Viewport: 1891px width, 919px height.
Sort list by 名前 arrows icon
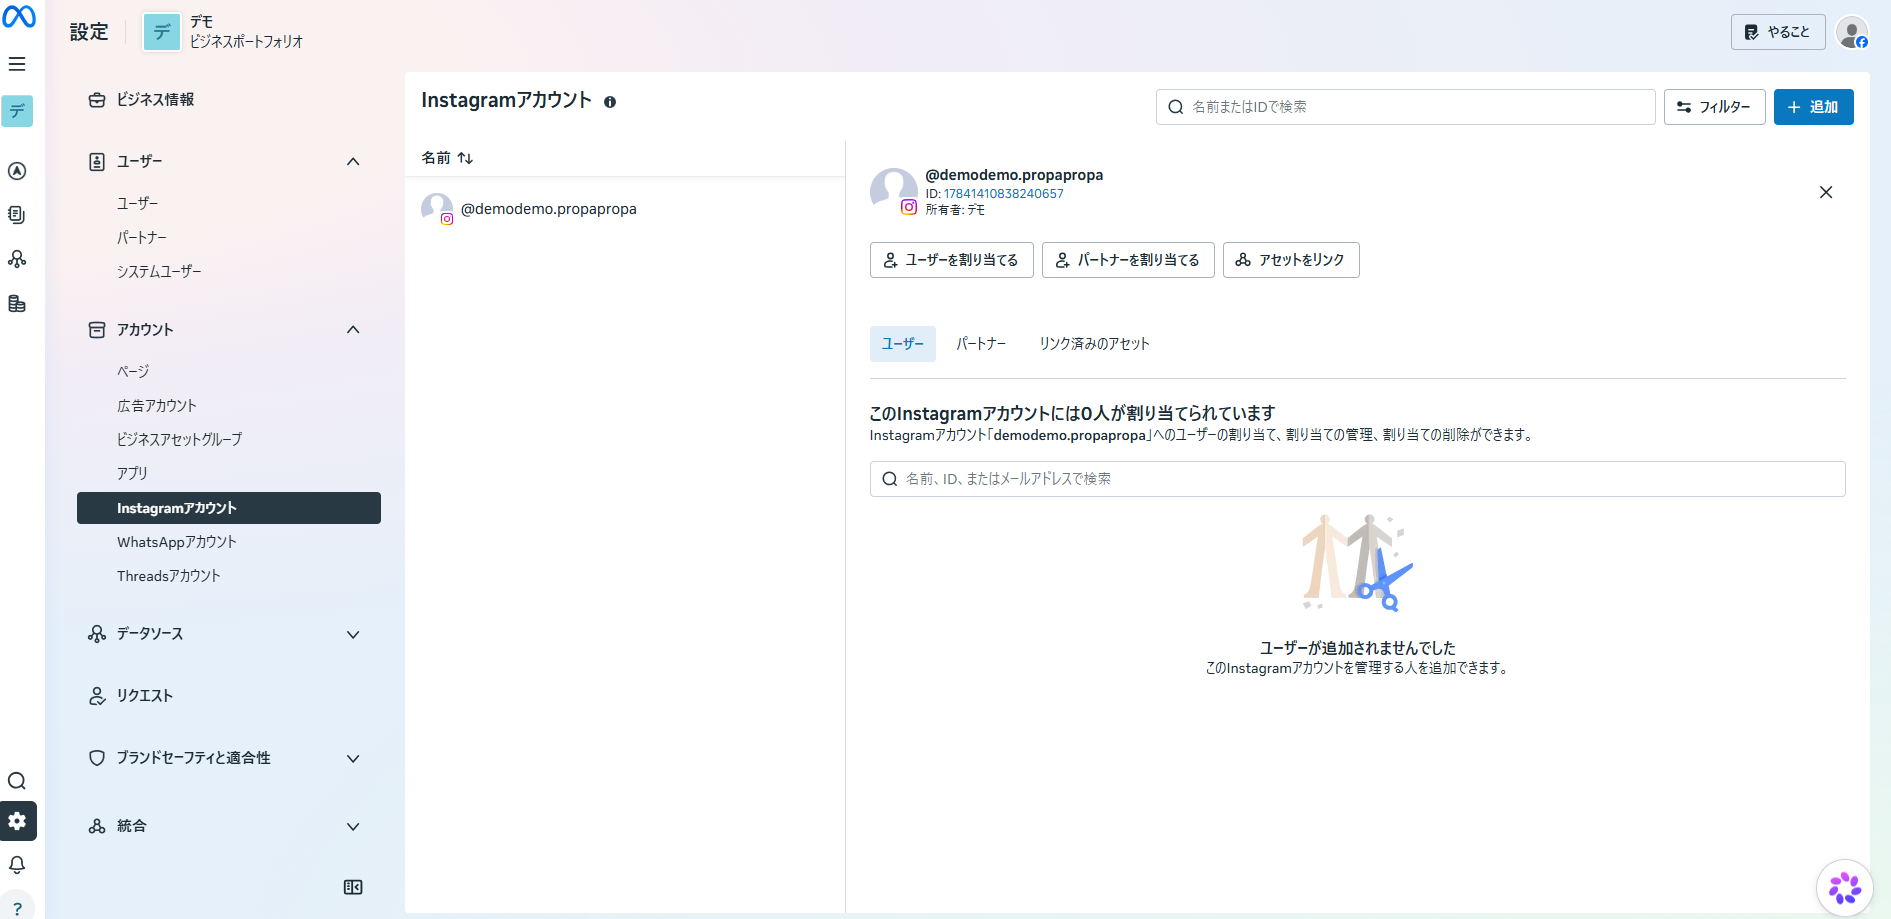465,158
